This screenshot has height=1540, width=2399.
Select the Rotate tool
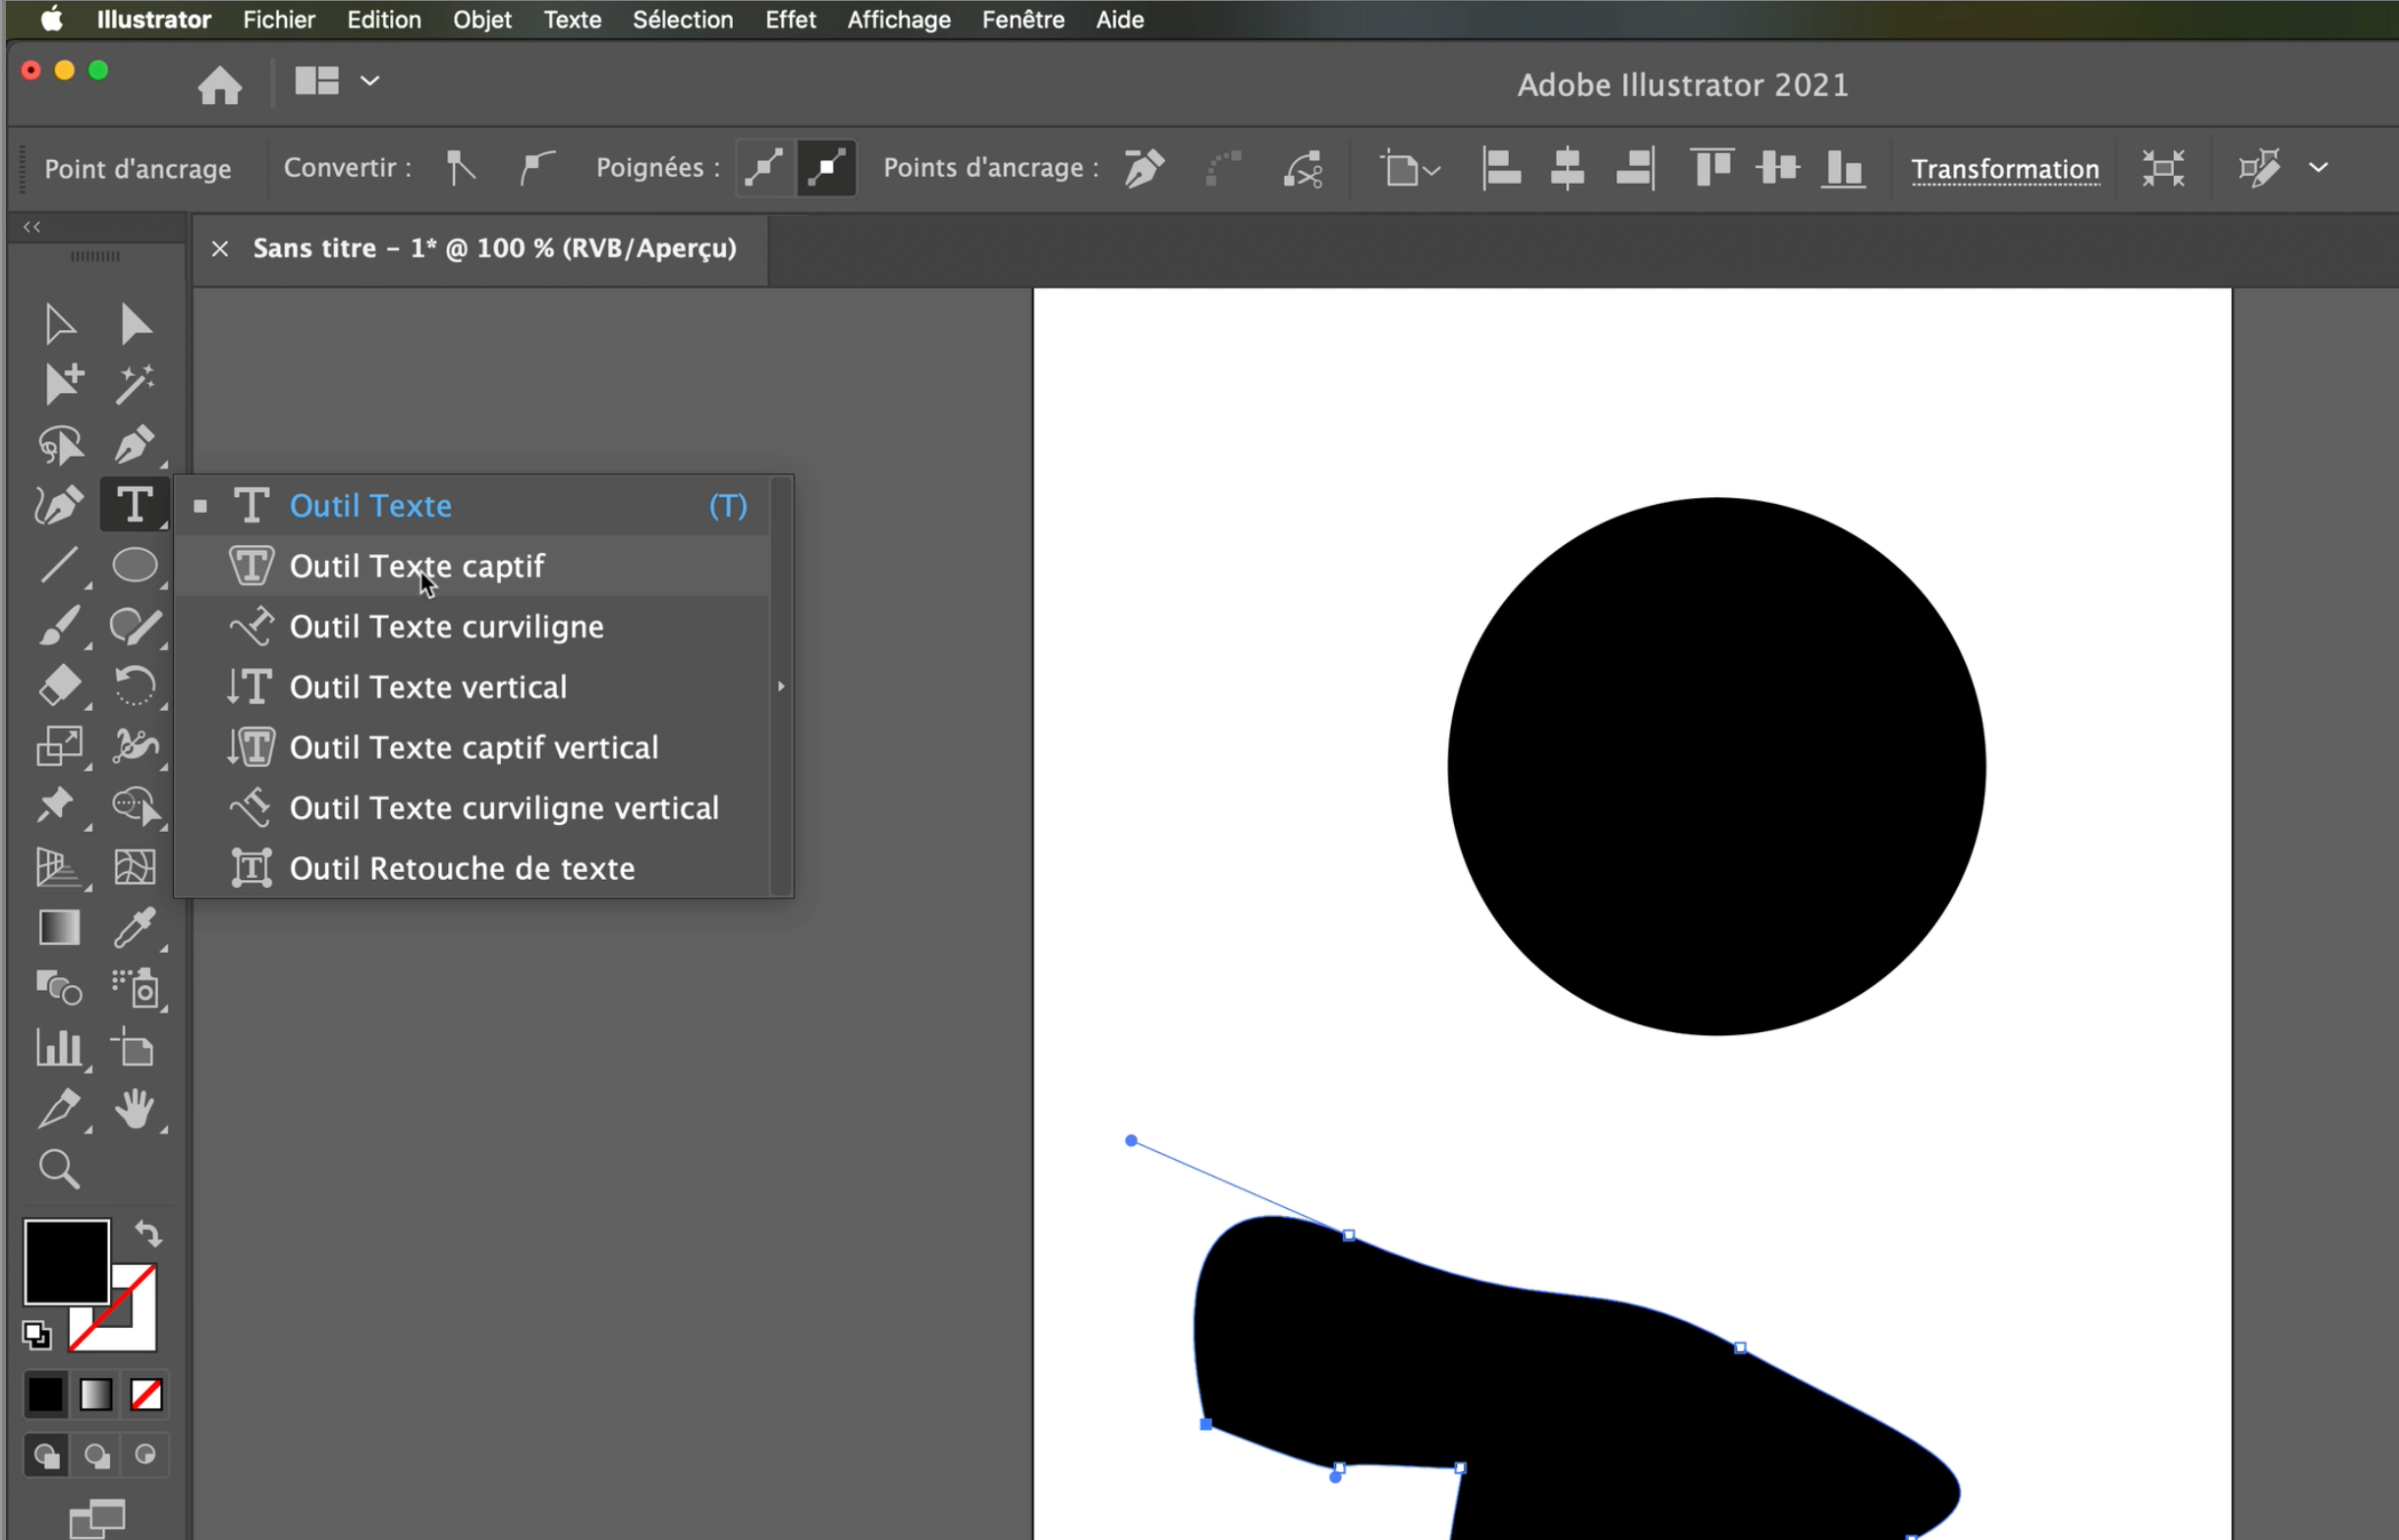pyautogui.click(x=135, y=686)
